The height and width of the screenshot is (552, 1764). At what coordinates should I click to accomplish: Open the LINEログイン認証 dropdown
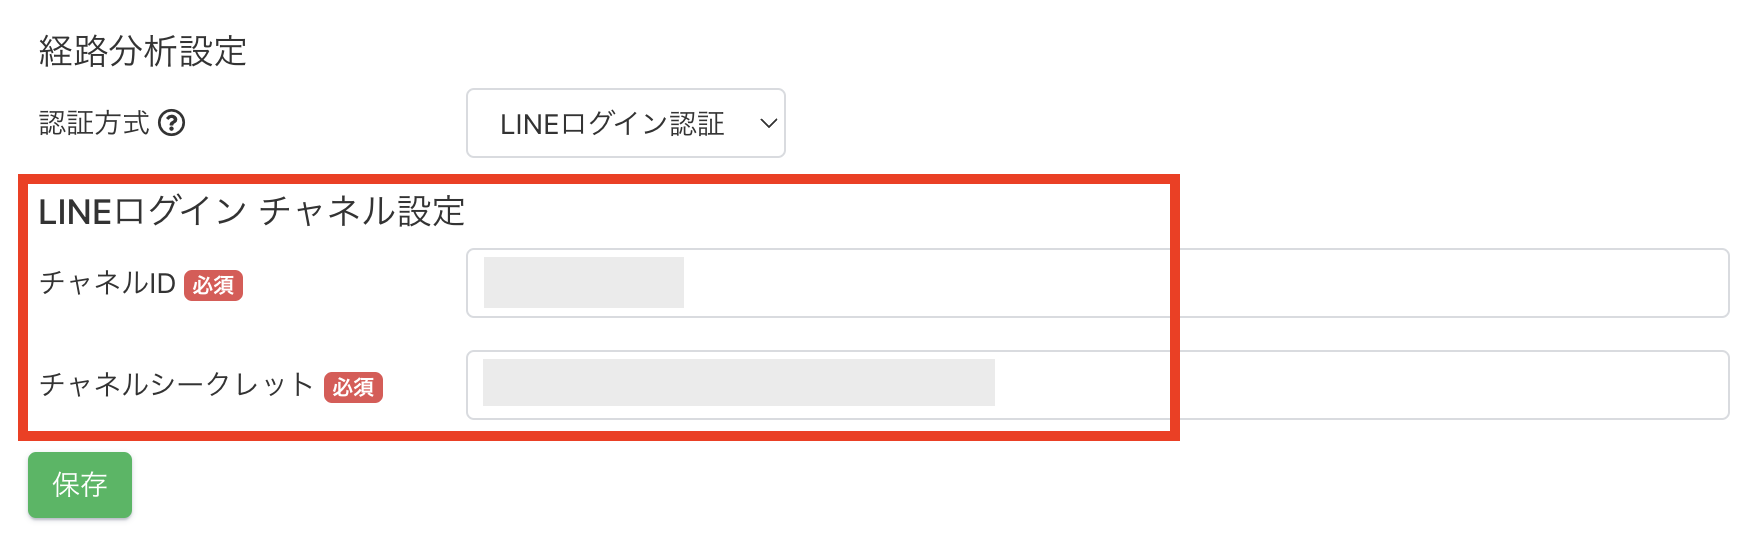625,123
